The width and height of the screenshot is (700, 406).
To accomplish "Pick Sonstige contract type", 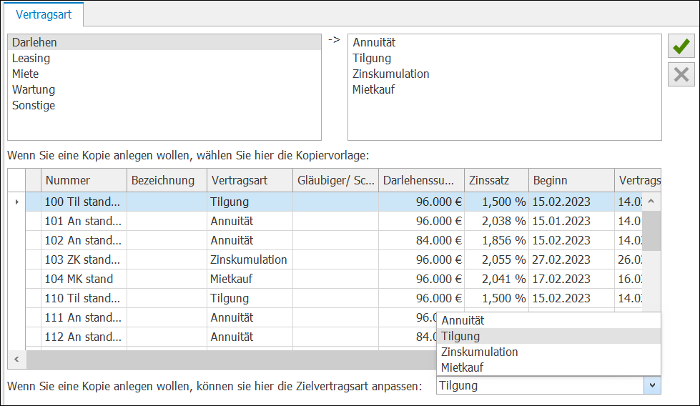I will pyautogui.click(x=164, y=105).
